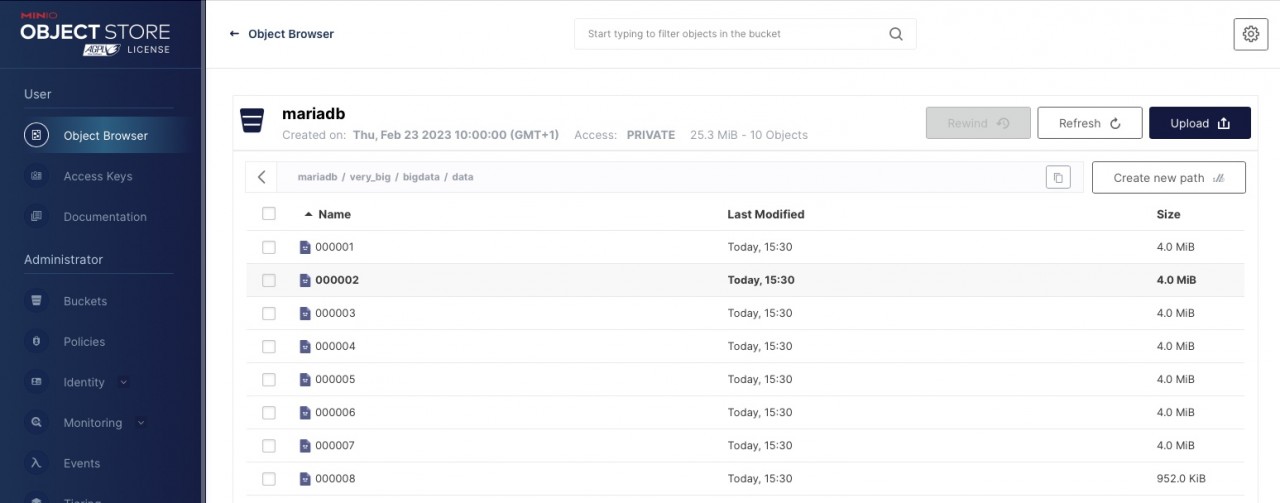
Task: Check the box for object 000001
Action: click(268, 247)
